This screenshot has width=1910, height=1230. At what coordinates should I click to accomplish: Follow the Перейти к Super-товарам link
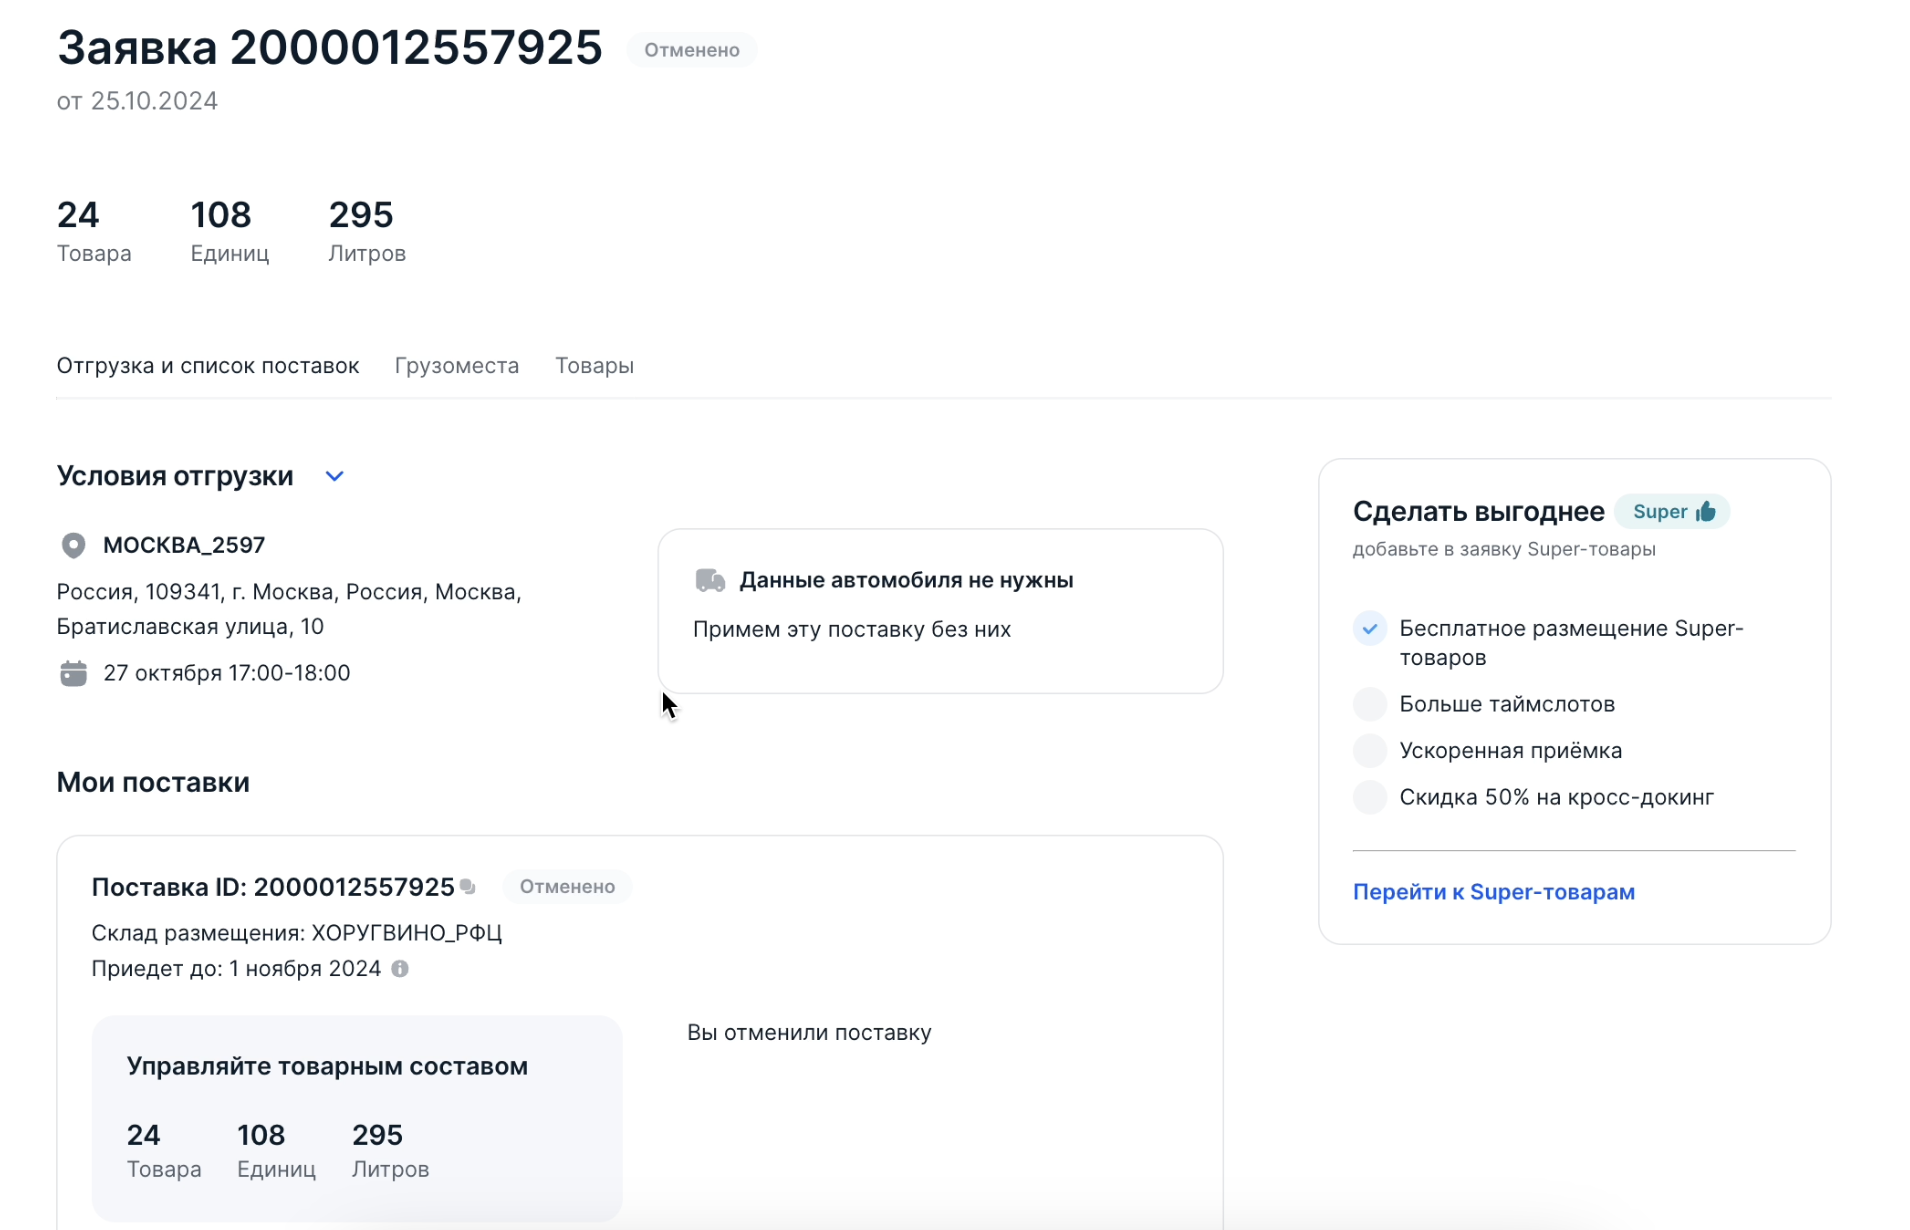pos(1493,892)
